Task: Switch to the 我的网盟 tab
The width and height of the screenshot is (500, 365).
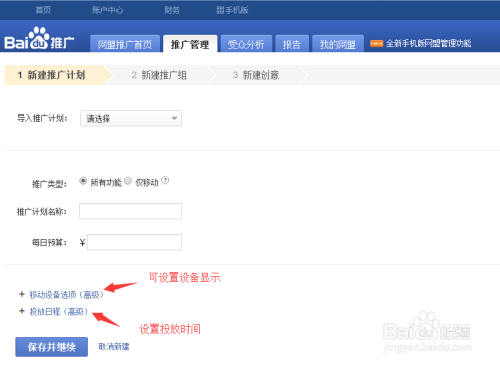Action: [338, 44]
